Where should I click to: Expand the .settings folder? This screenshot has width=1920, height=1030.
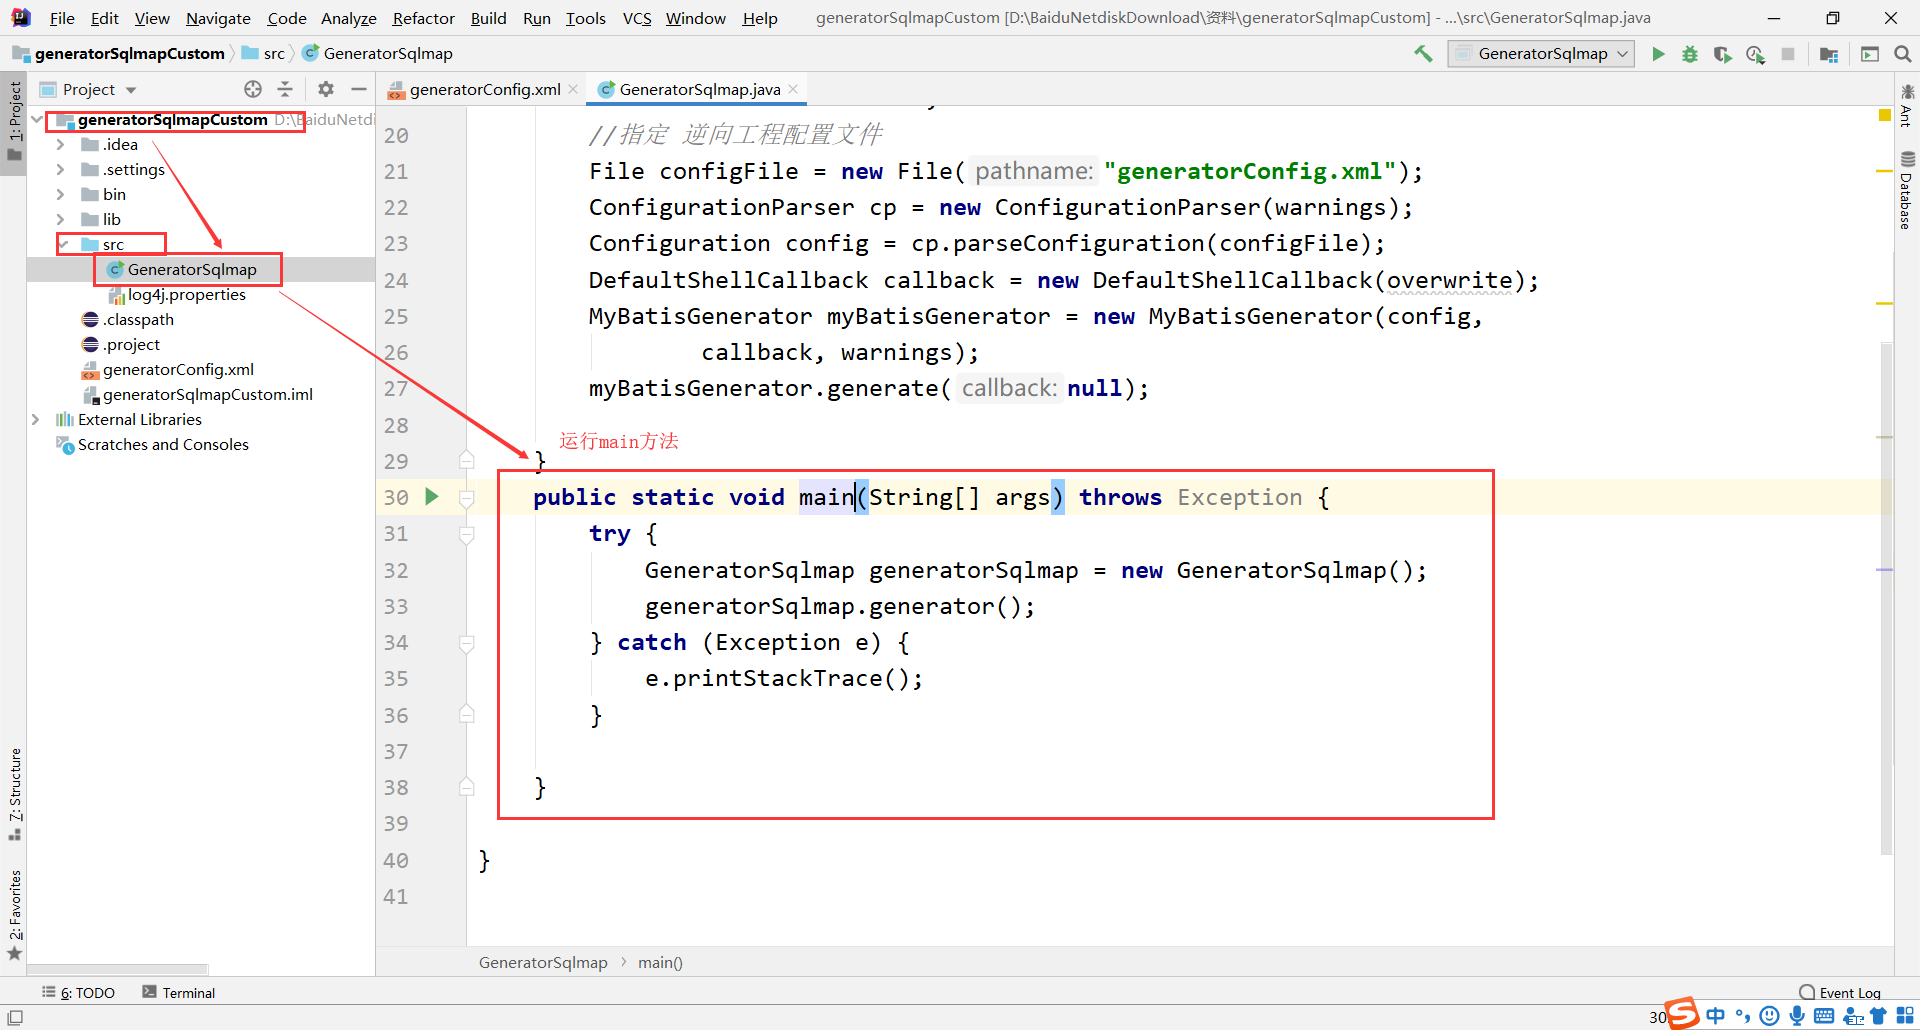[x=60, y=169]
